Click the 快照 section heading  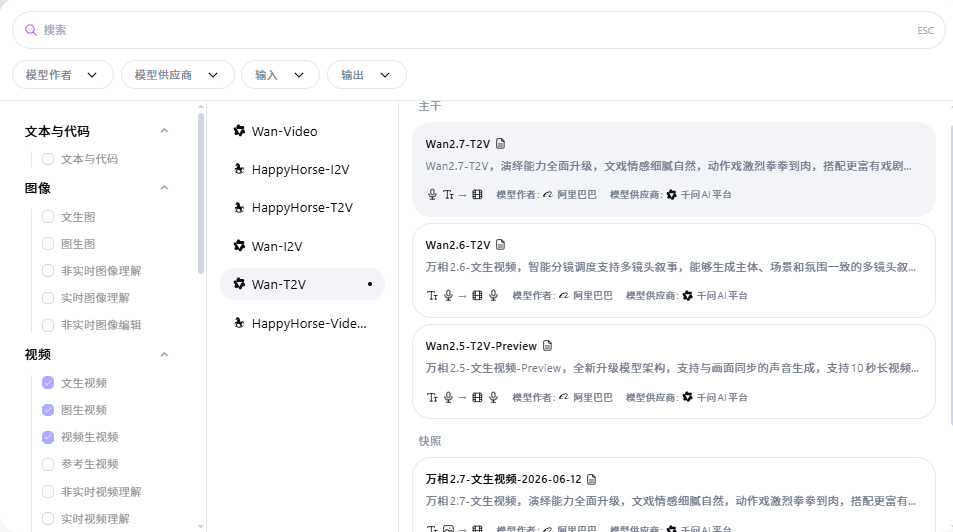pos(429,441)
